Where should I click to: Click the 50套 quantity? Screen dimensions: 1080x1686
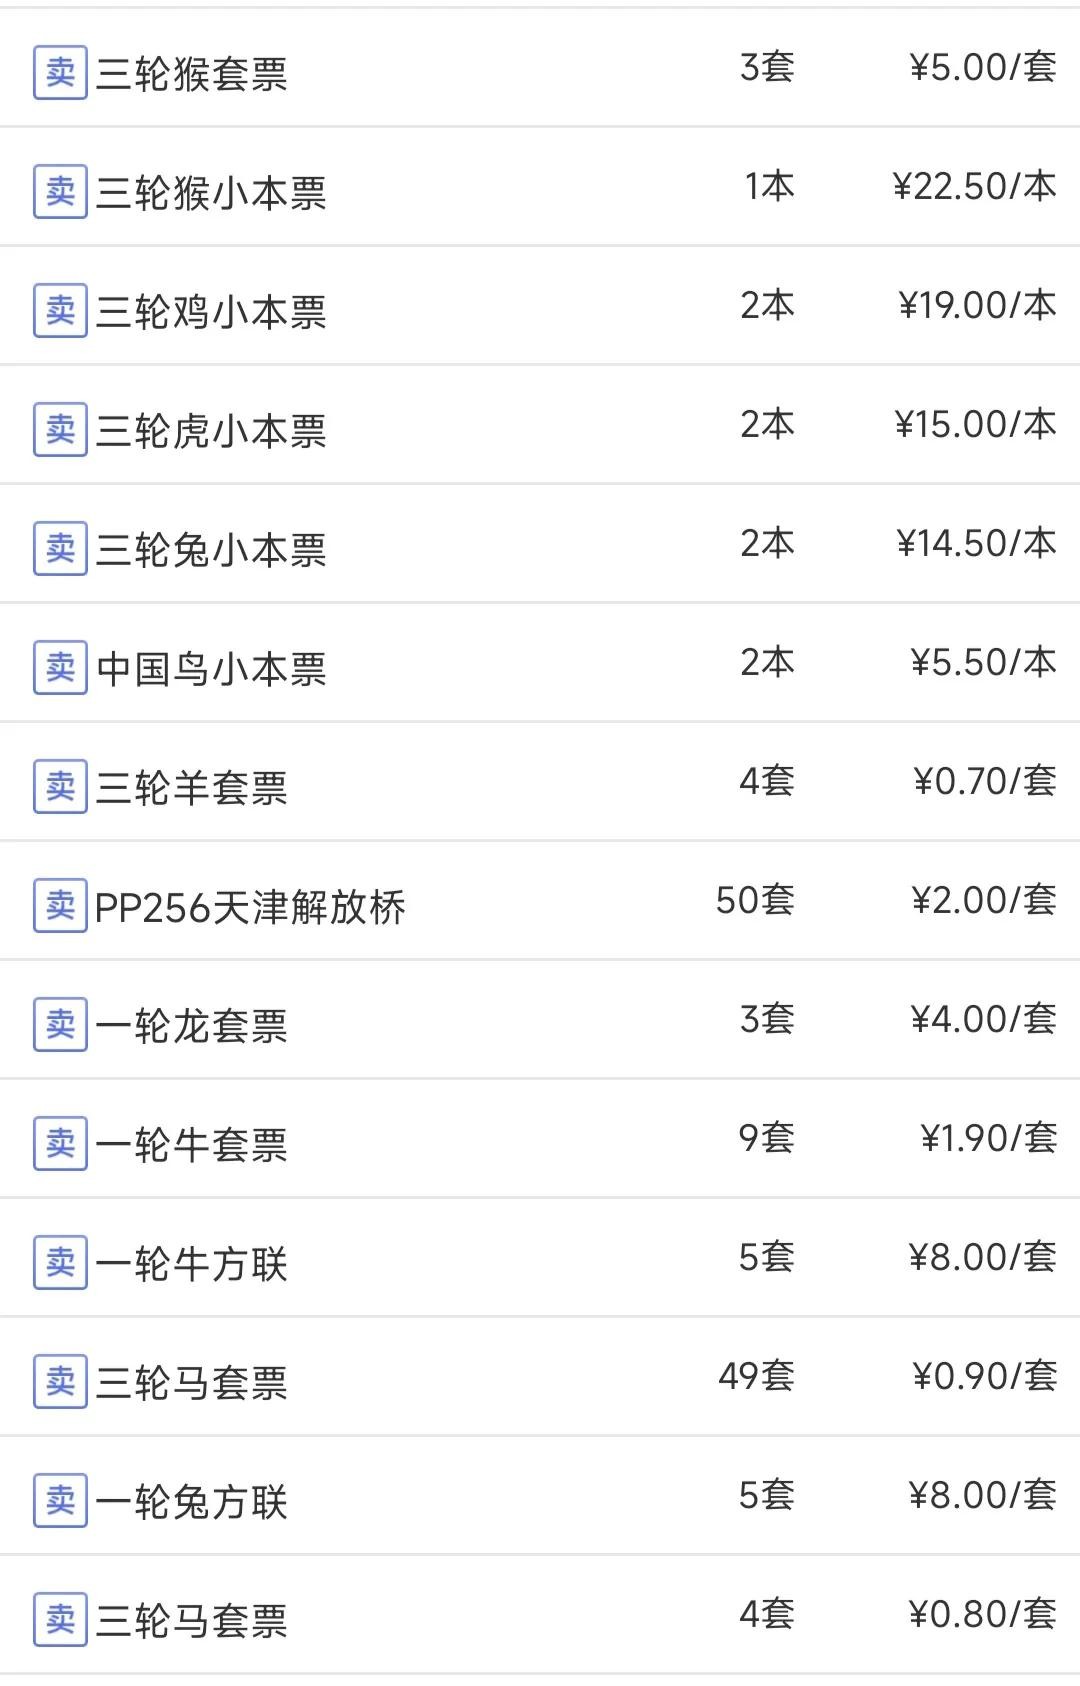tap(755, 900)
